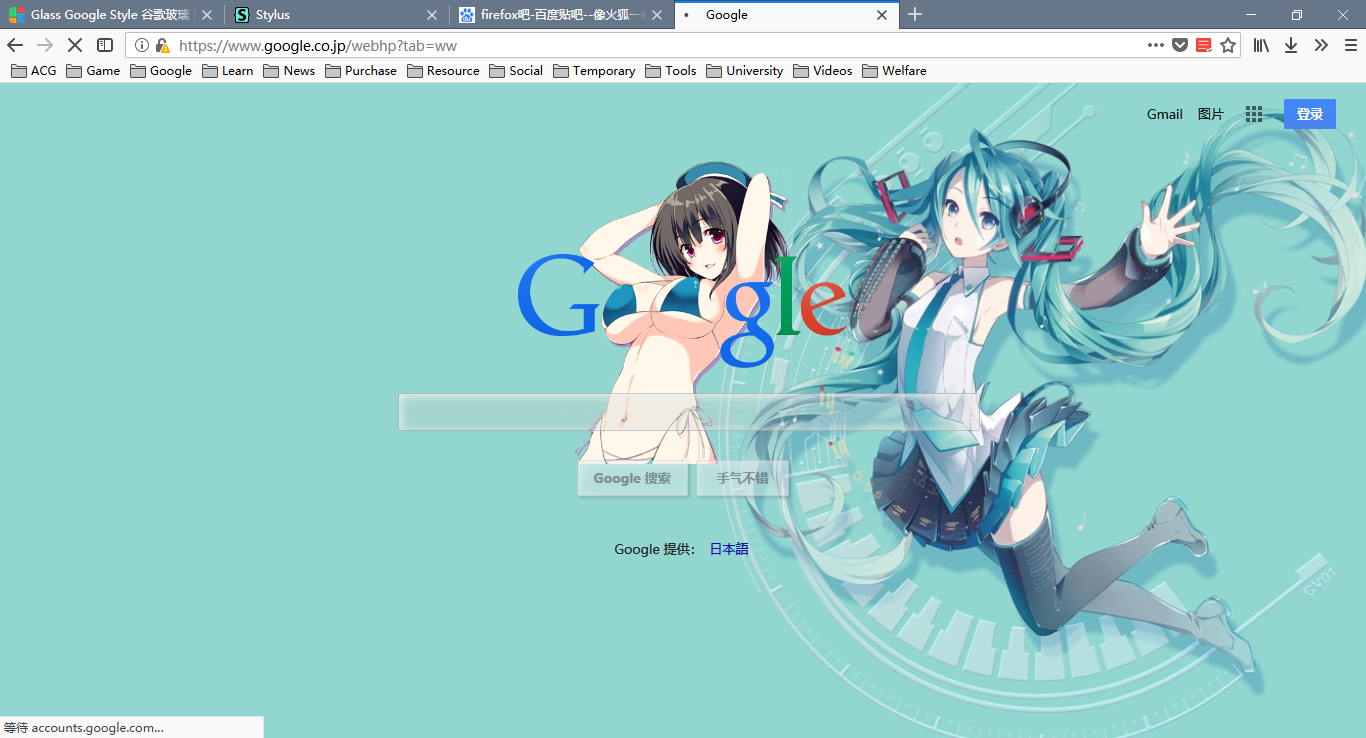Show the Social bookmarks folder
The image size is (1366, 738).
[516, 71]
